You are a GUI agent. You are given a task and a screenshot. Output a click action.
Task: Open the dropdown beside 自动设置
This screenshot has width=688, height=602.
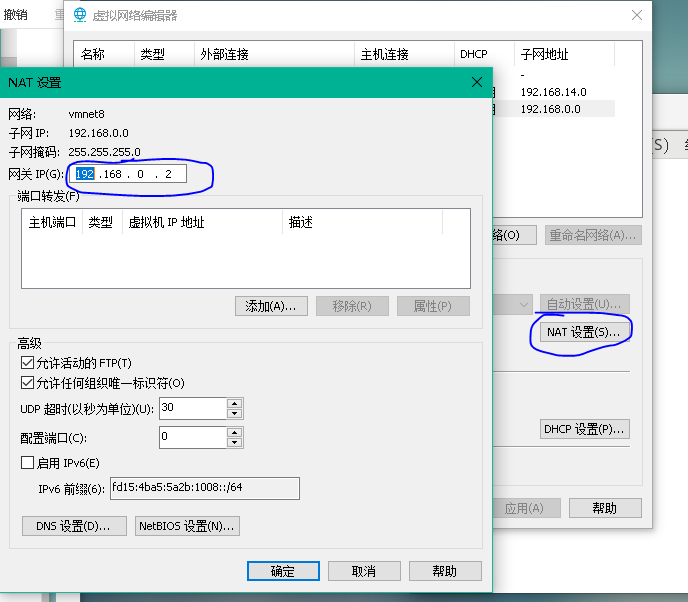click(x=523, y=304)
